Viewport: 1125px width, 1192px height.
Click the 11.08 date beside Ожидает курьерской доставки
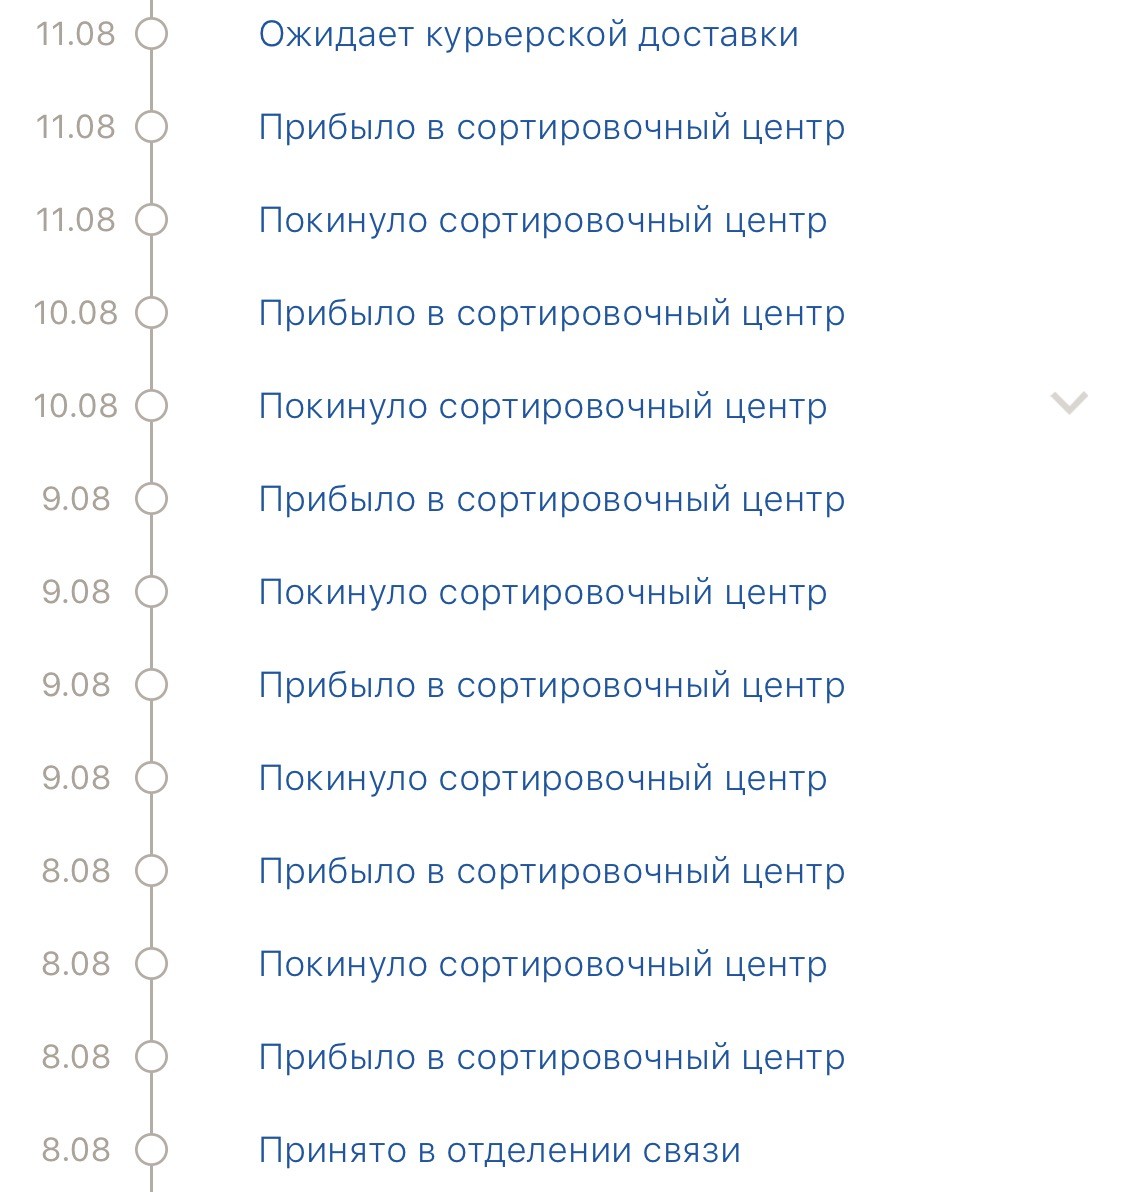point(75,34)
